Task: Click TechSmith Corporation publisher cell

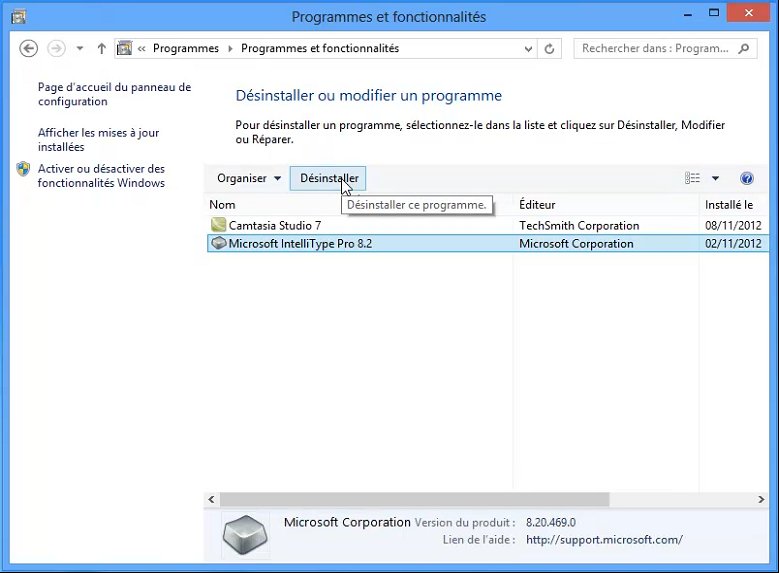Action: point(579,225)
